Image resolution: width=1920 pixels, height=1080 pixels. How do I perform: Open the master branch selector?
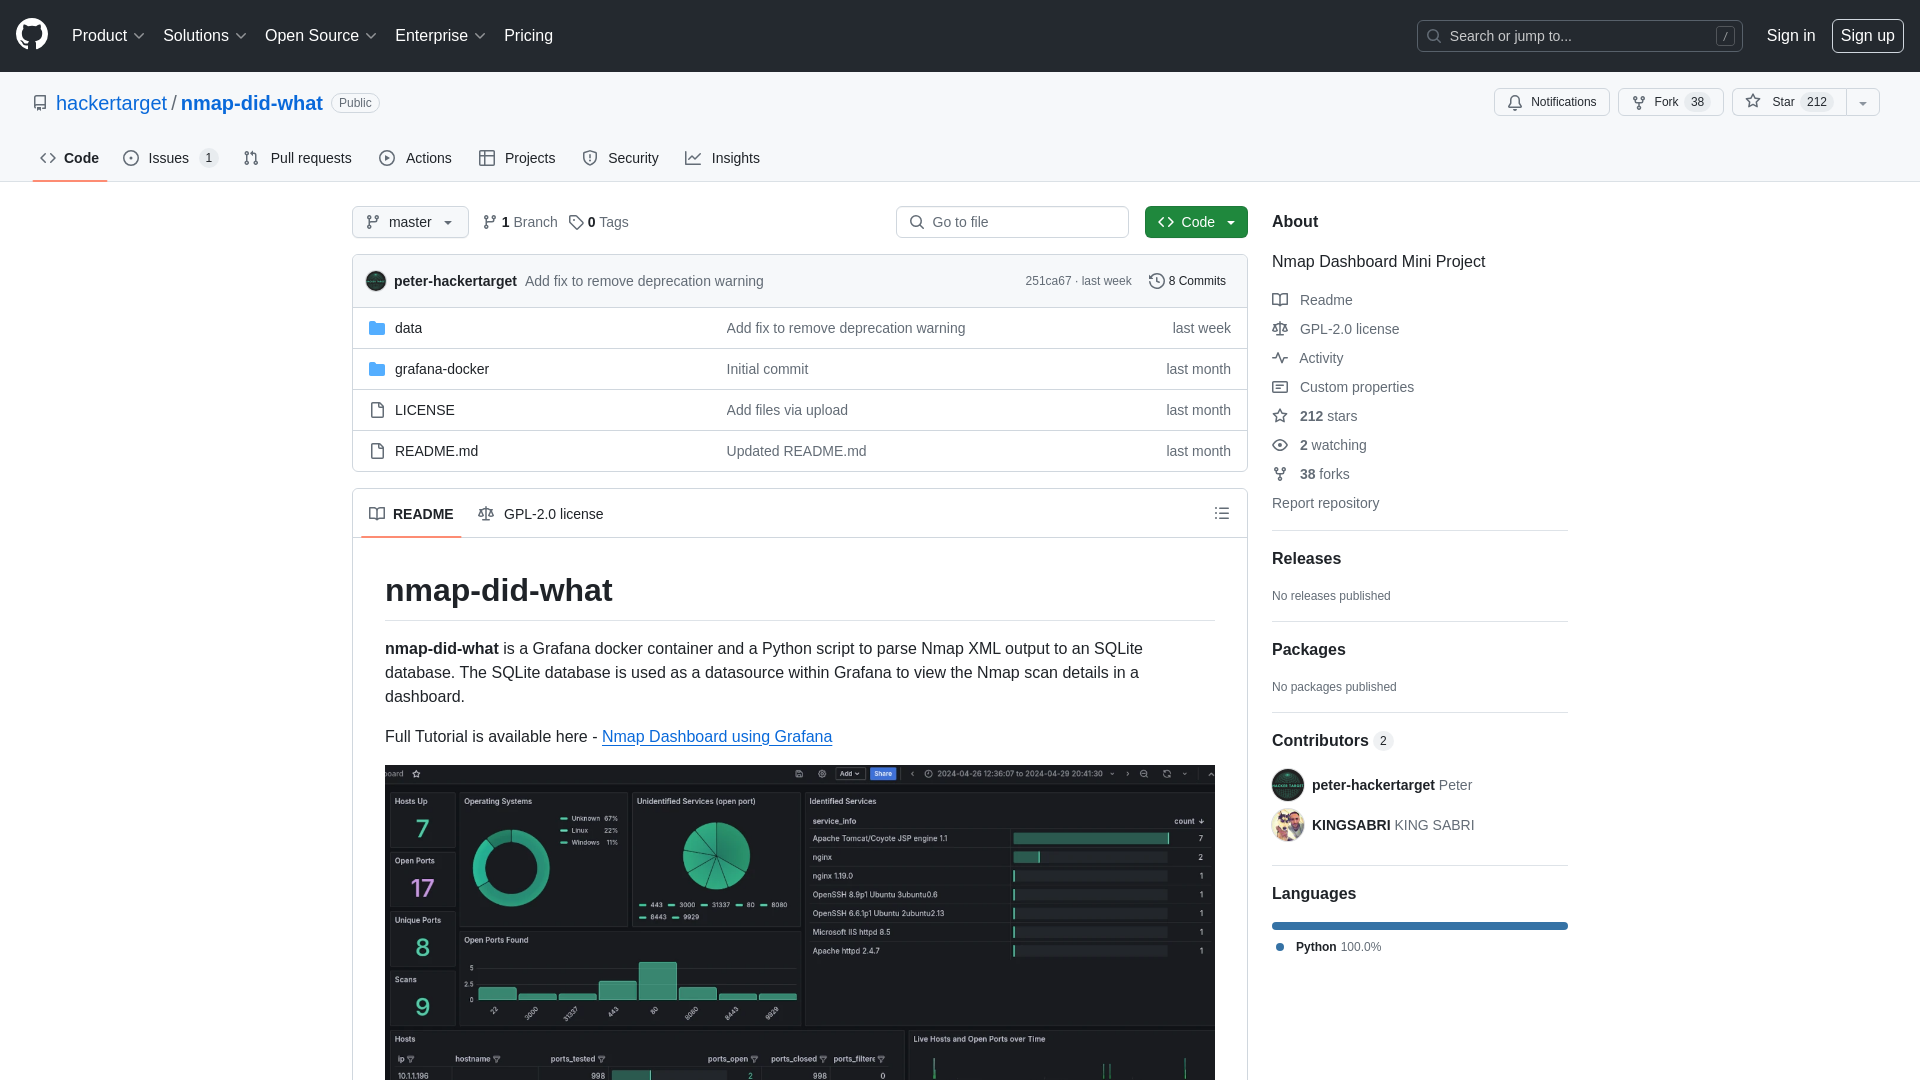pos(410,222)
